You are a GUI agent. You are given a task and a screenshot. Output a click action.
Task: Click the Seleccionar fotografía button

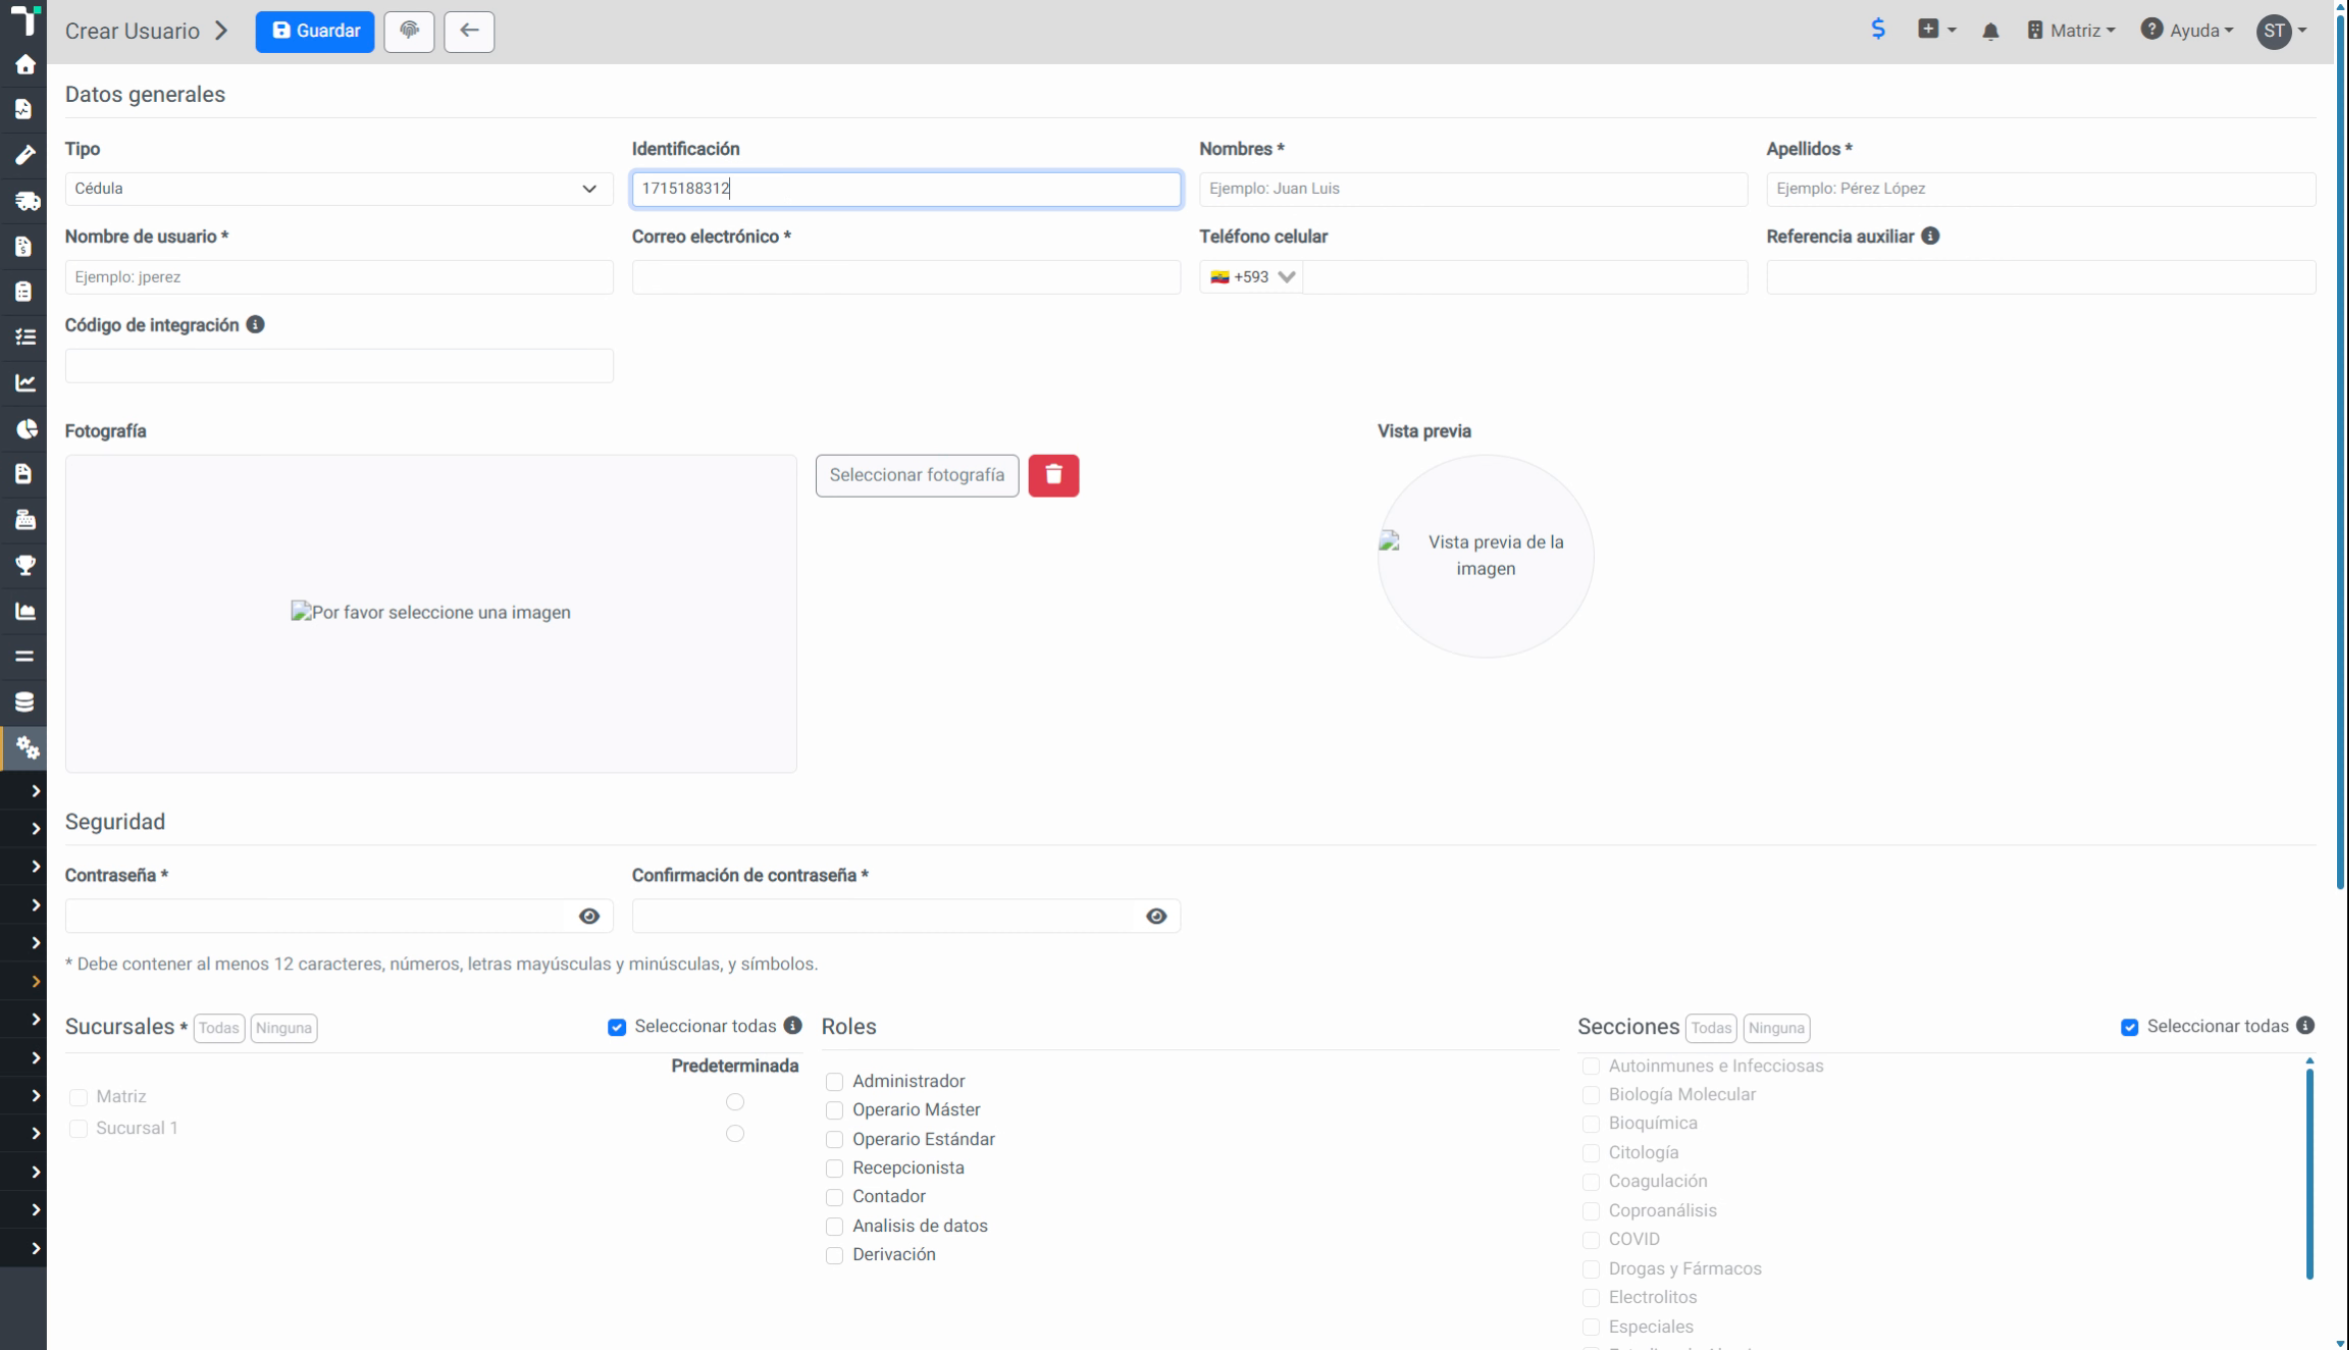pyautogui.click(x=916, y=475)
